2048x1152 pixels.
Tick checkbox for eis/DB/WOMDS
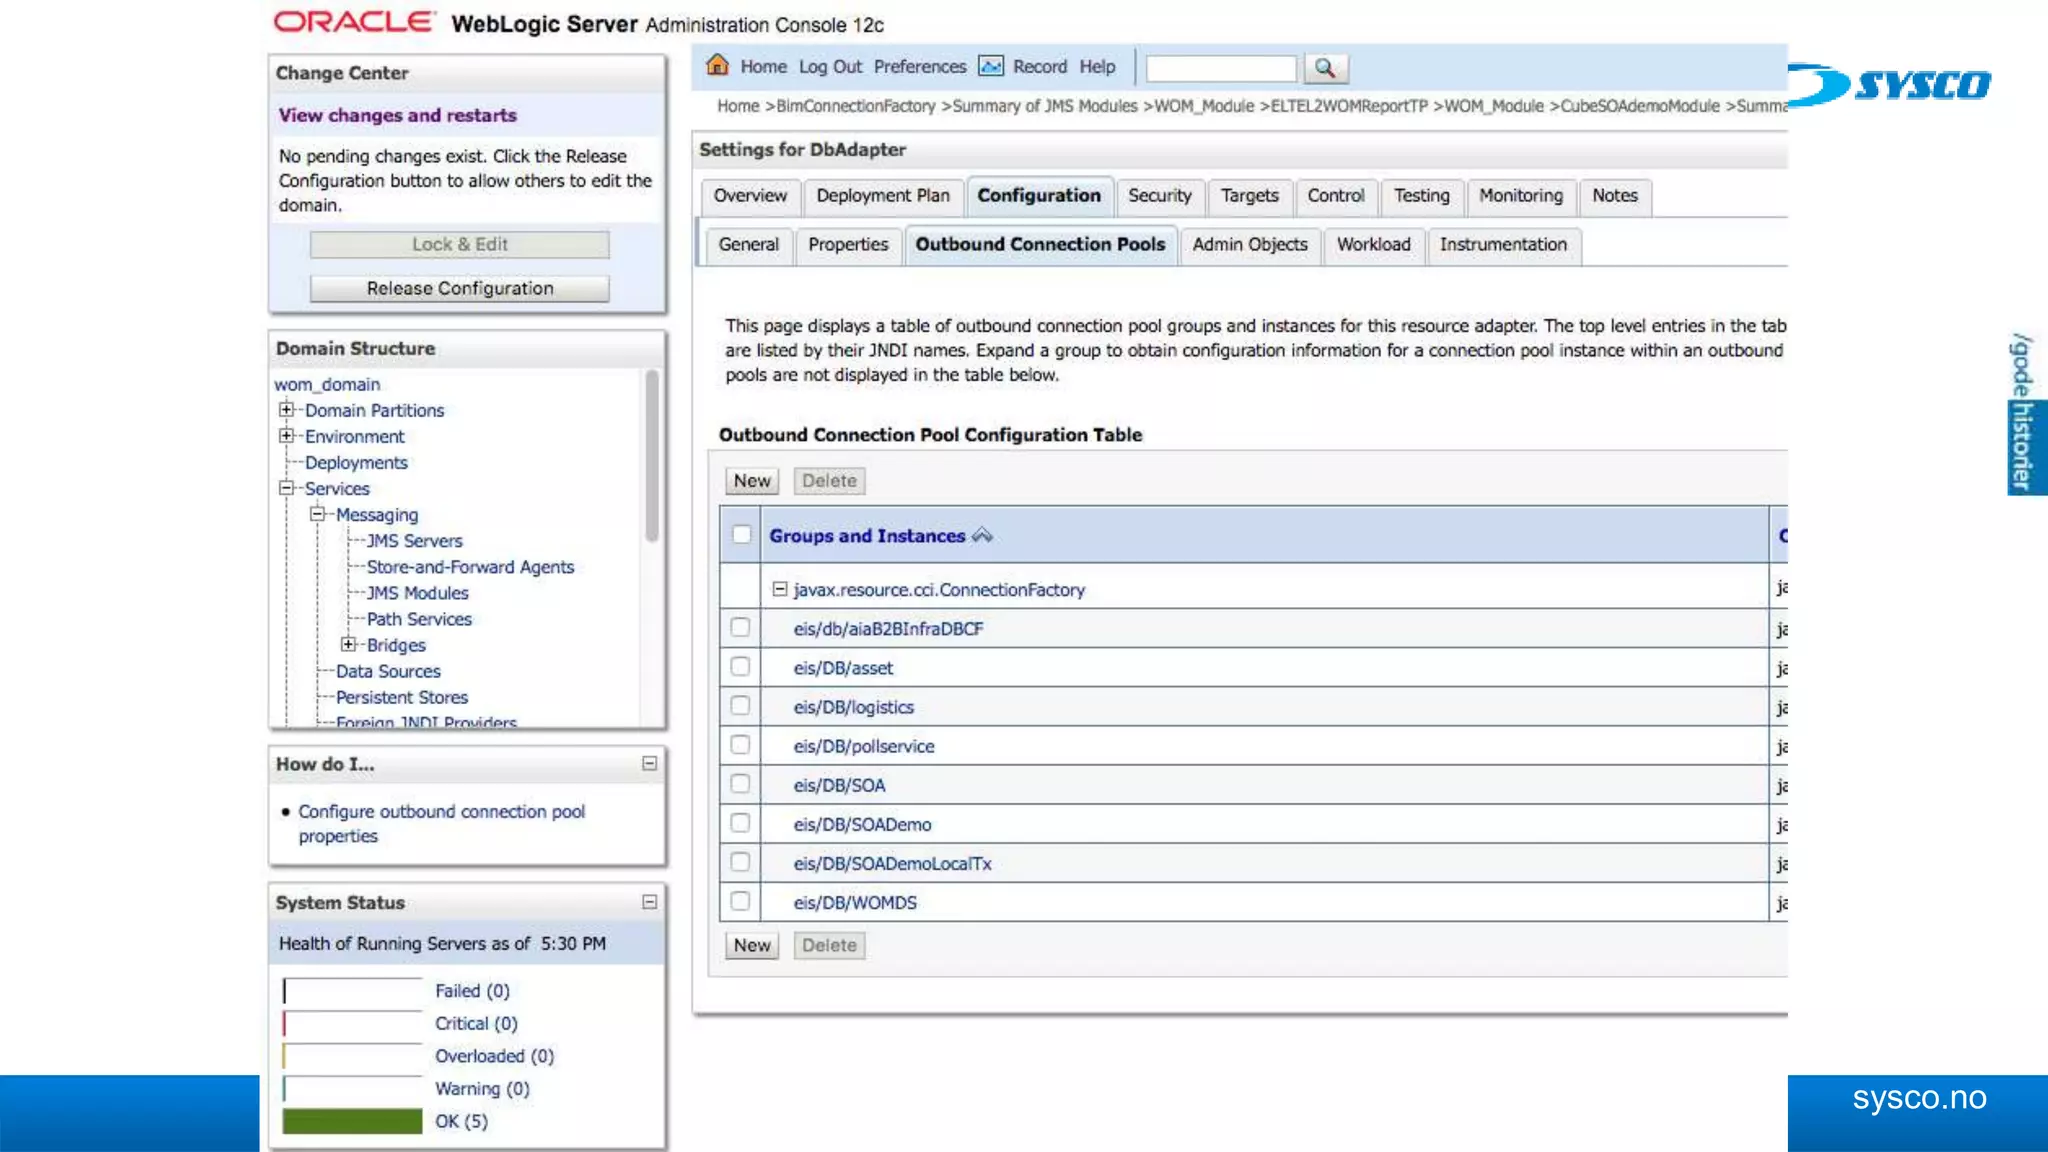pos(740,901)
